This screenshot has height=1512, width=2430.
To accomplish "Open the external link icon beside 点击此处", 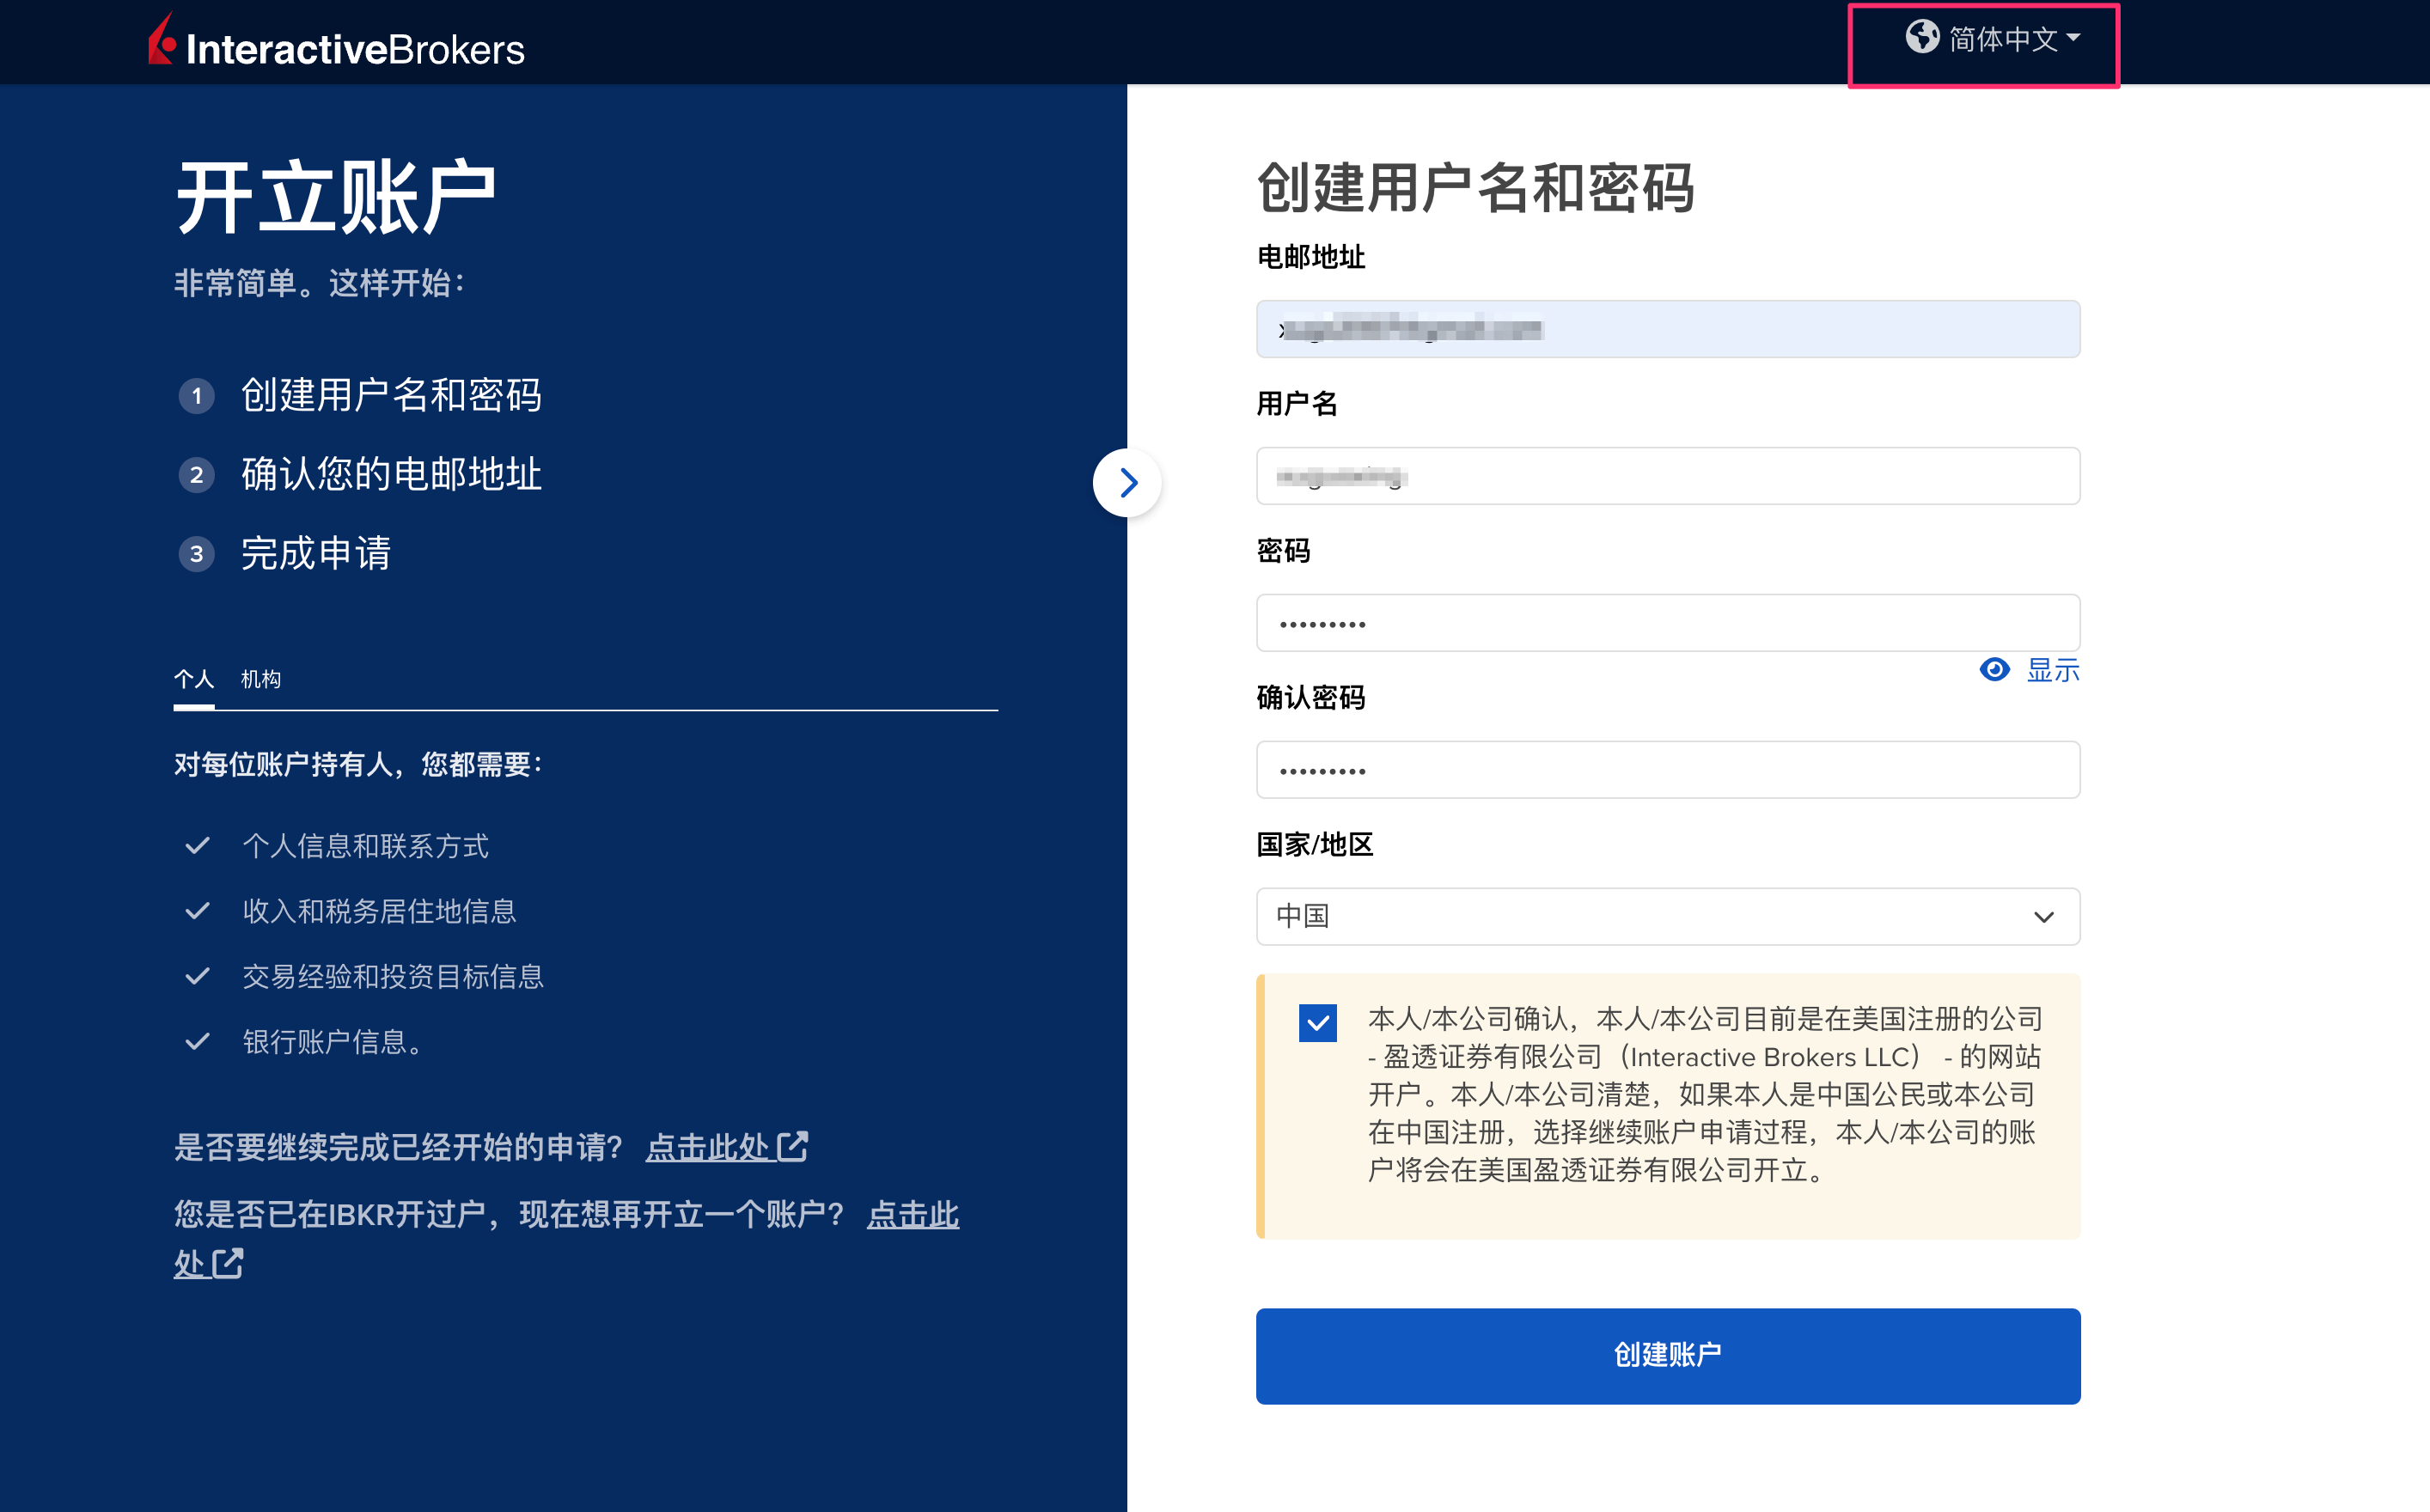I will 793,1147.
